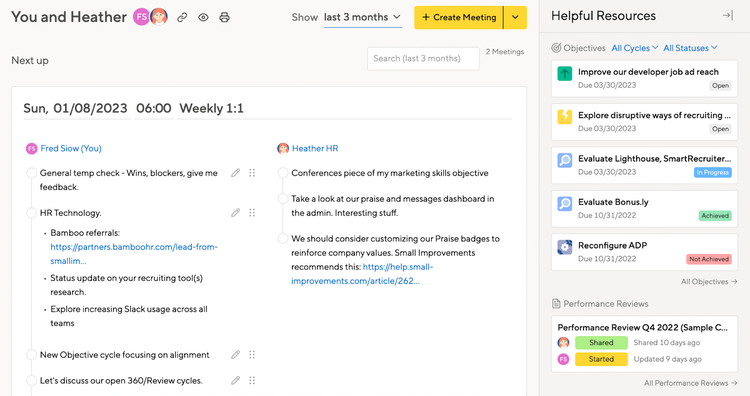Screen dimensions: 750x396
Task: Click Started status badge on performance review
Action: coord(601,359)
